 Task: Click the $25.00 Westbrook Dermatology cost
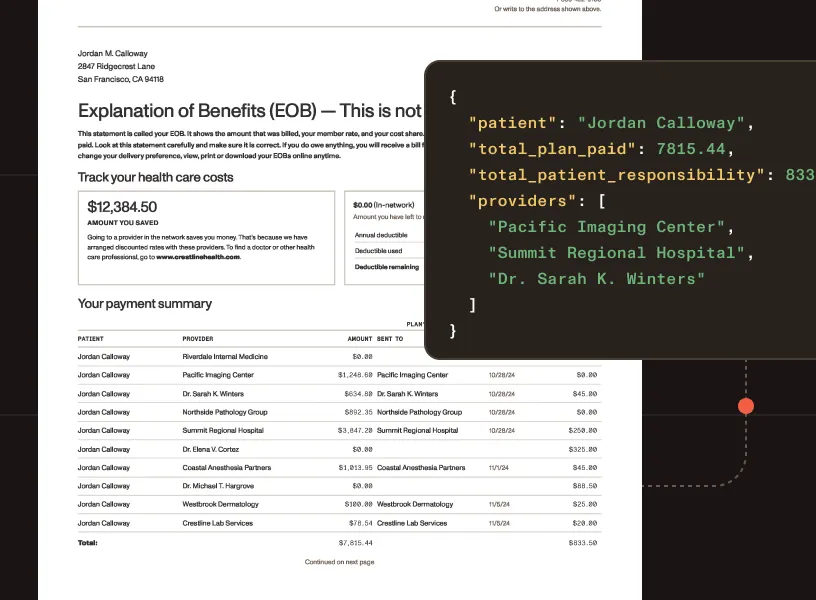pyautogui.click(x=585, y=504)
